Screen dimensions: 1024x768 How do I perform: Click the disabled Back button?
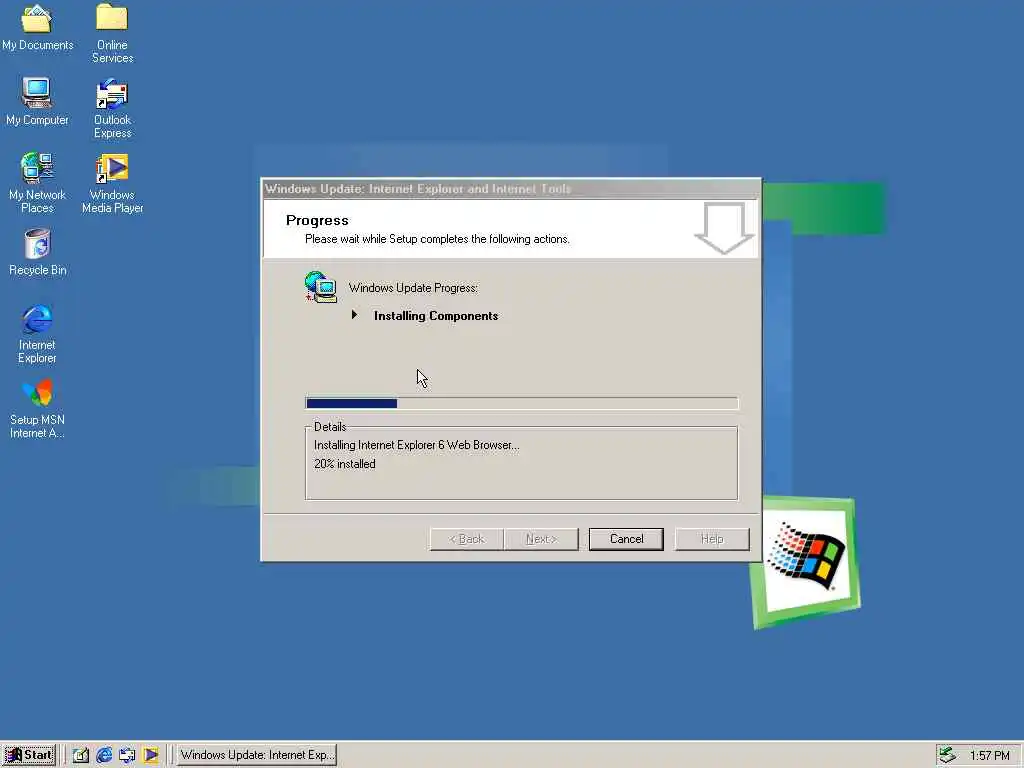[466, 539]
